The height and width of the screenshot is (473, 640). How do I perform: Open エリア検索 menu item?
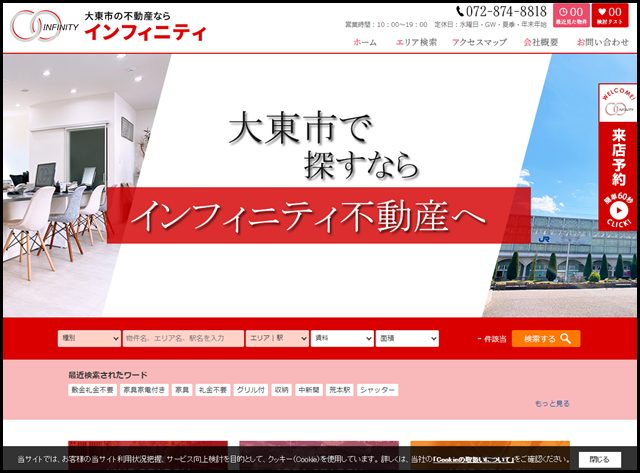pyautogui.click(x=416, y=42)
